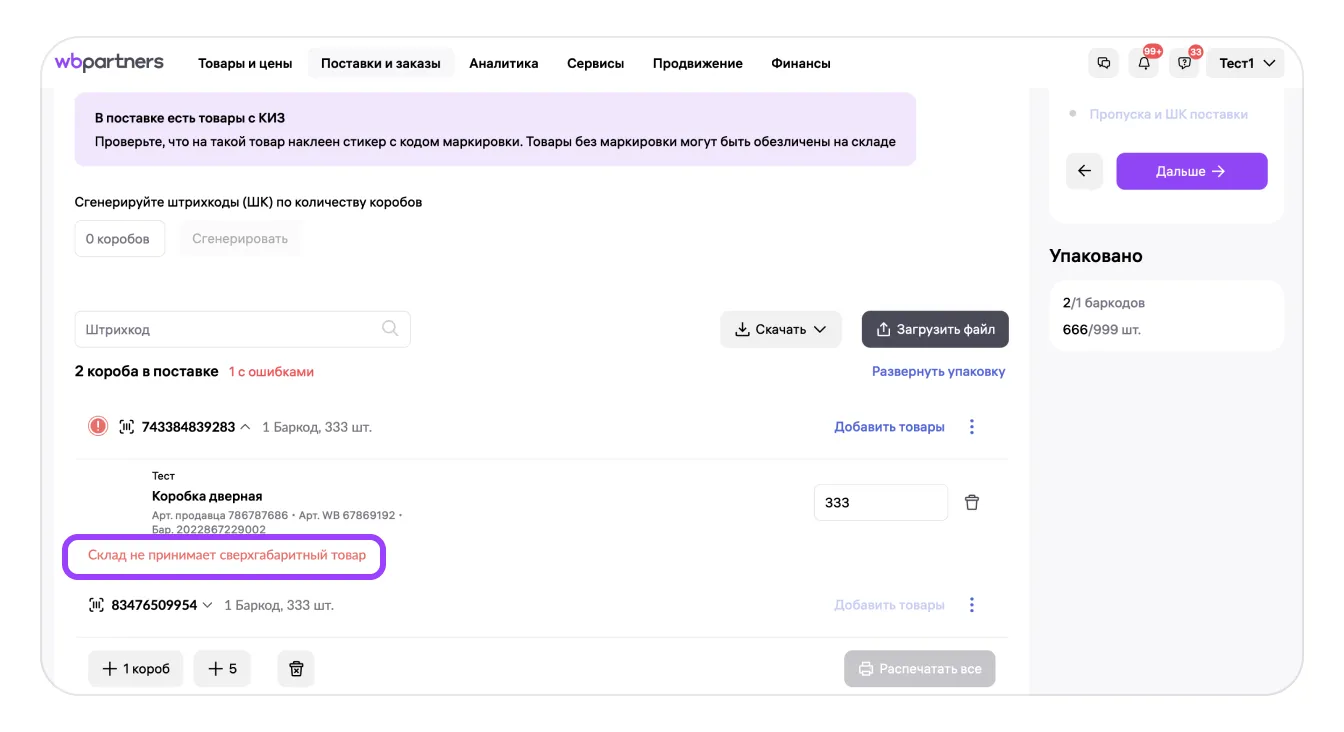Open the chat messages icon in header
The width and height of the screenshot is (1344, 732).
[1104, 63]
